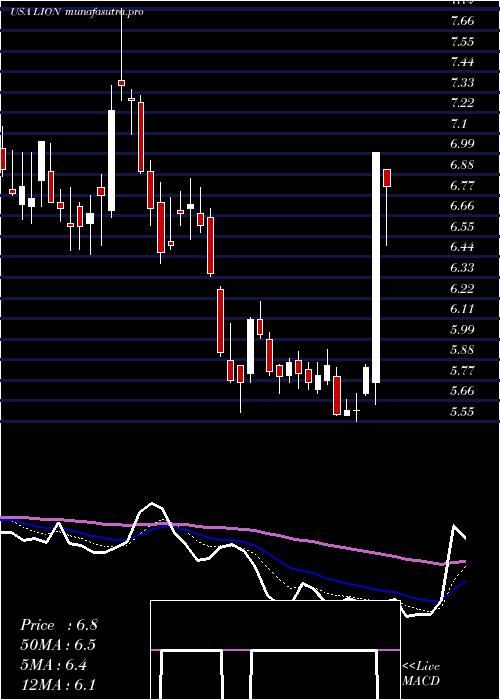Click the 6.22 price axis label
Screen dimensions: 500x700
pyautogui.click(x=462, y=288)
